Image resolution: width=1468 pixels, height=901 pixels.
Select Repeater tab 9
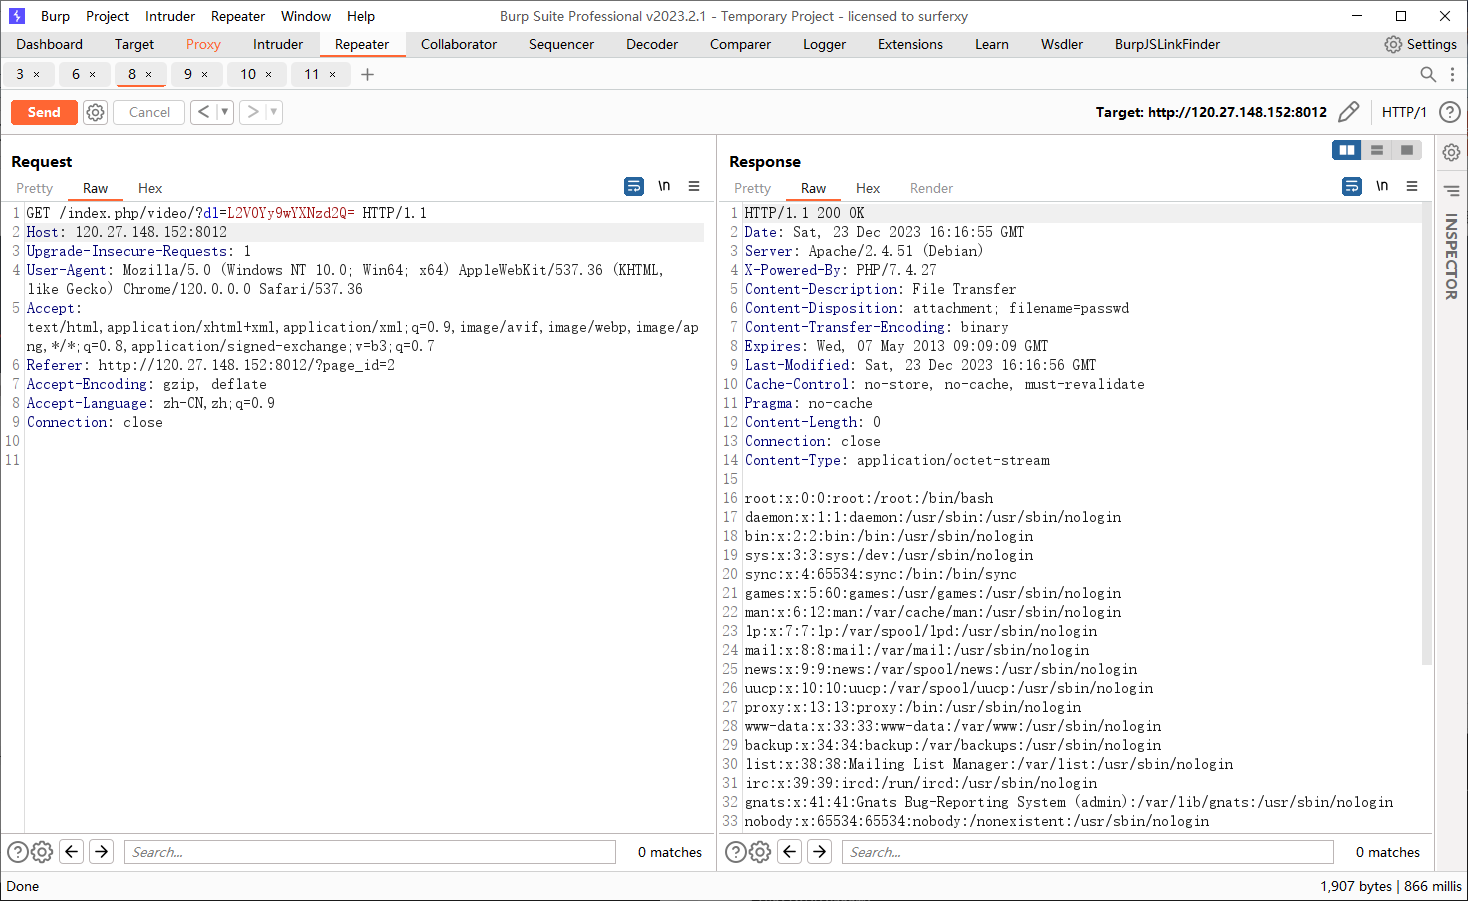click(x=188, y=74)
